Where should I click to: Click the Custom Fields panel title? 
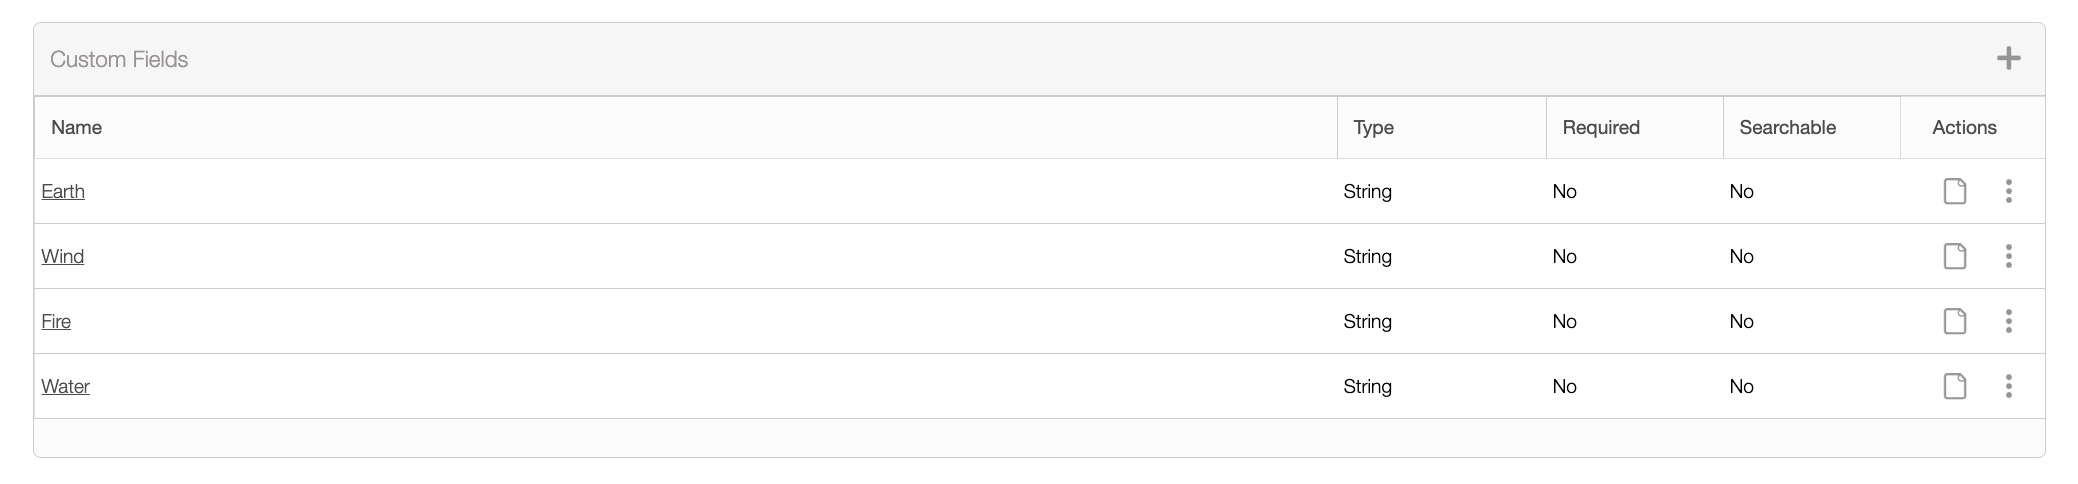click(119, 59)
